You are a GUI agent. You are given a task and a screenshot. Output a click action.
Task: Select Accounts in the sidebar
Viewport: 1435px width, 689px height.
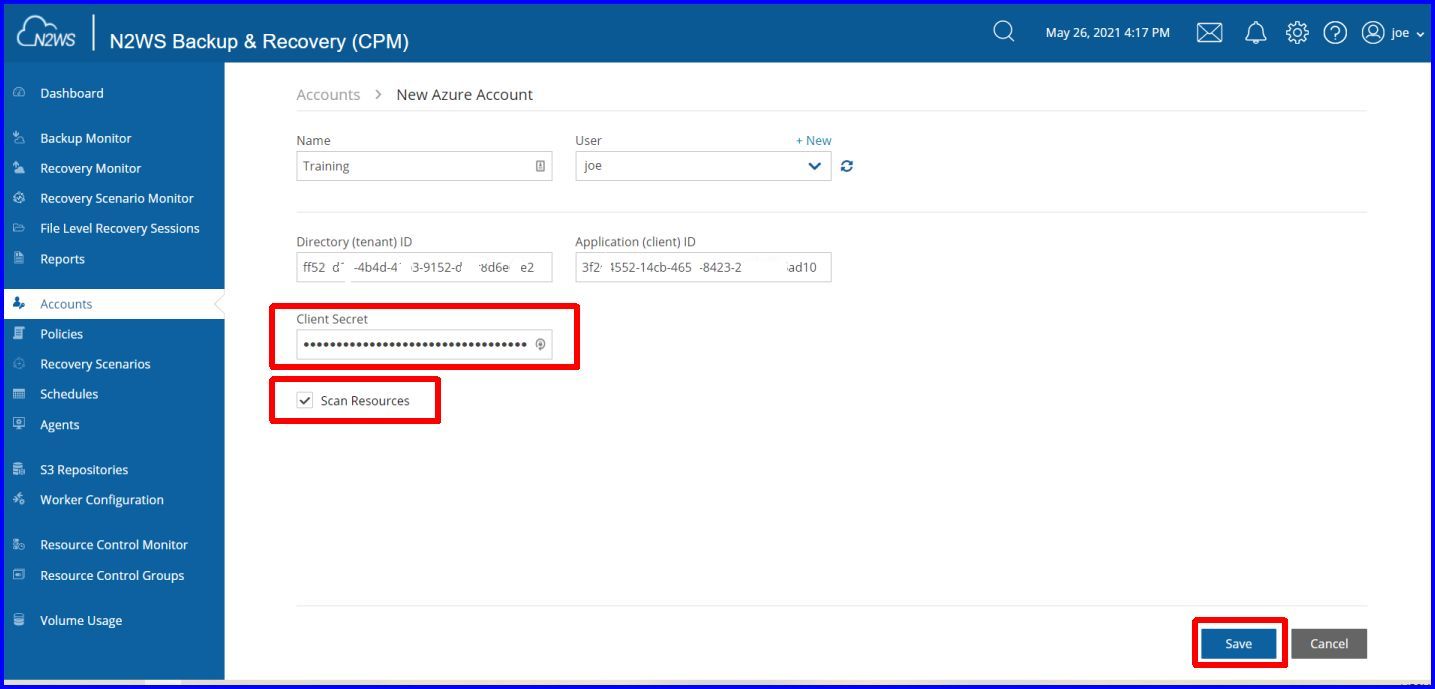(66, 304)
